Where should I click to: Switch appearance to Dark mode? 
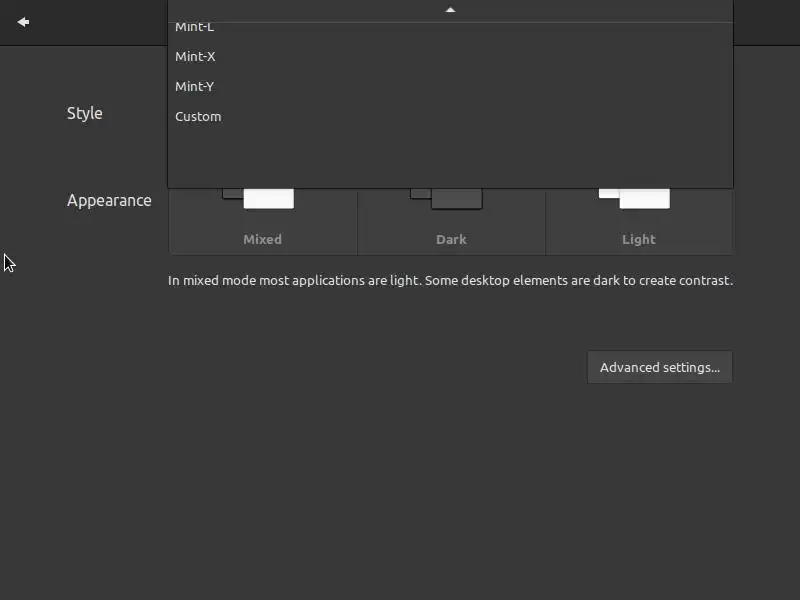tap(452, 221)
